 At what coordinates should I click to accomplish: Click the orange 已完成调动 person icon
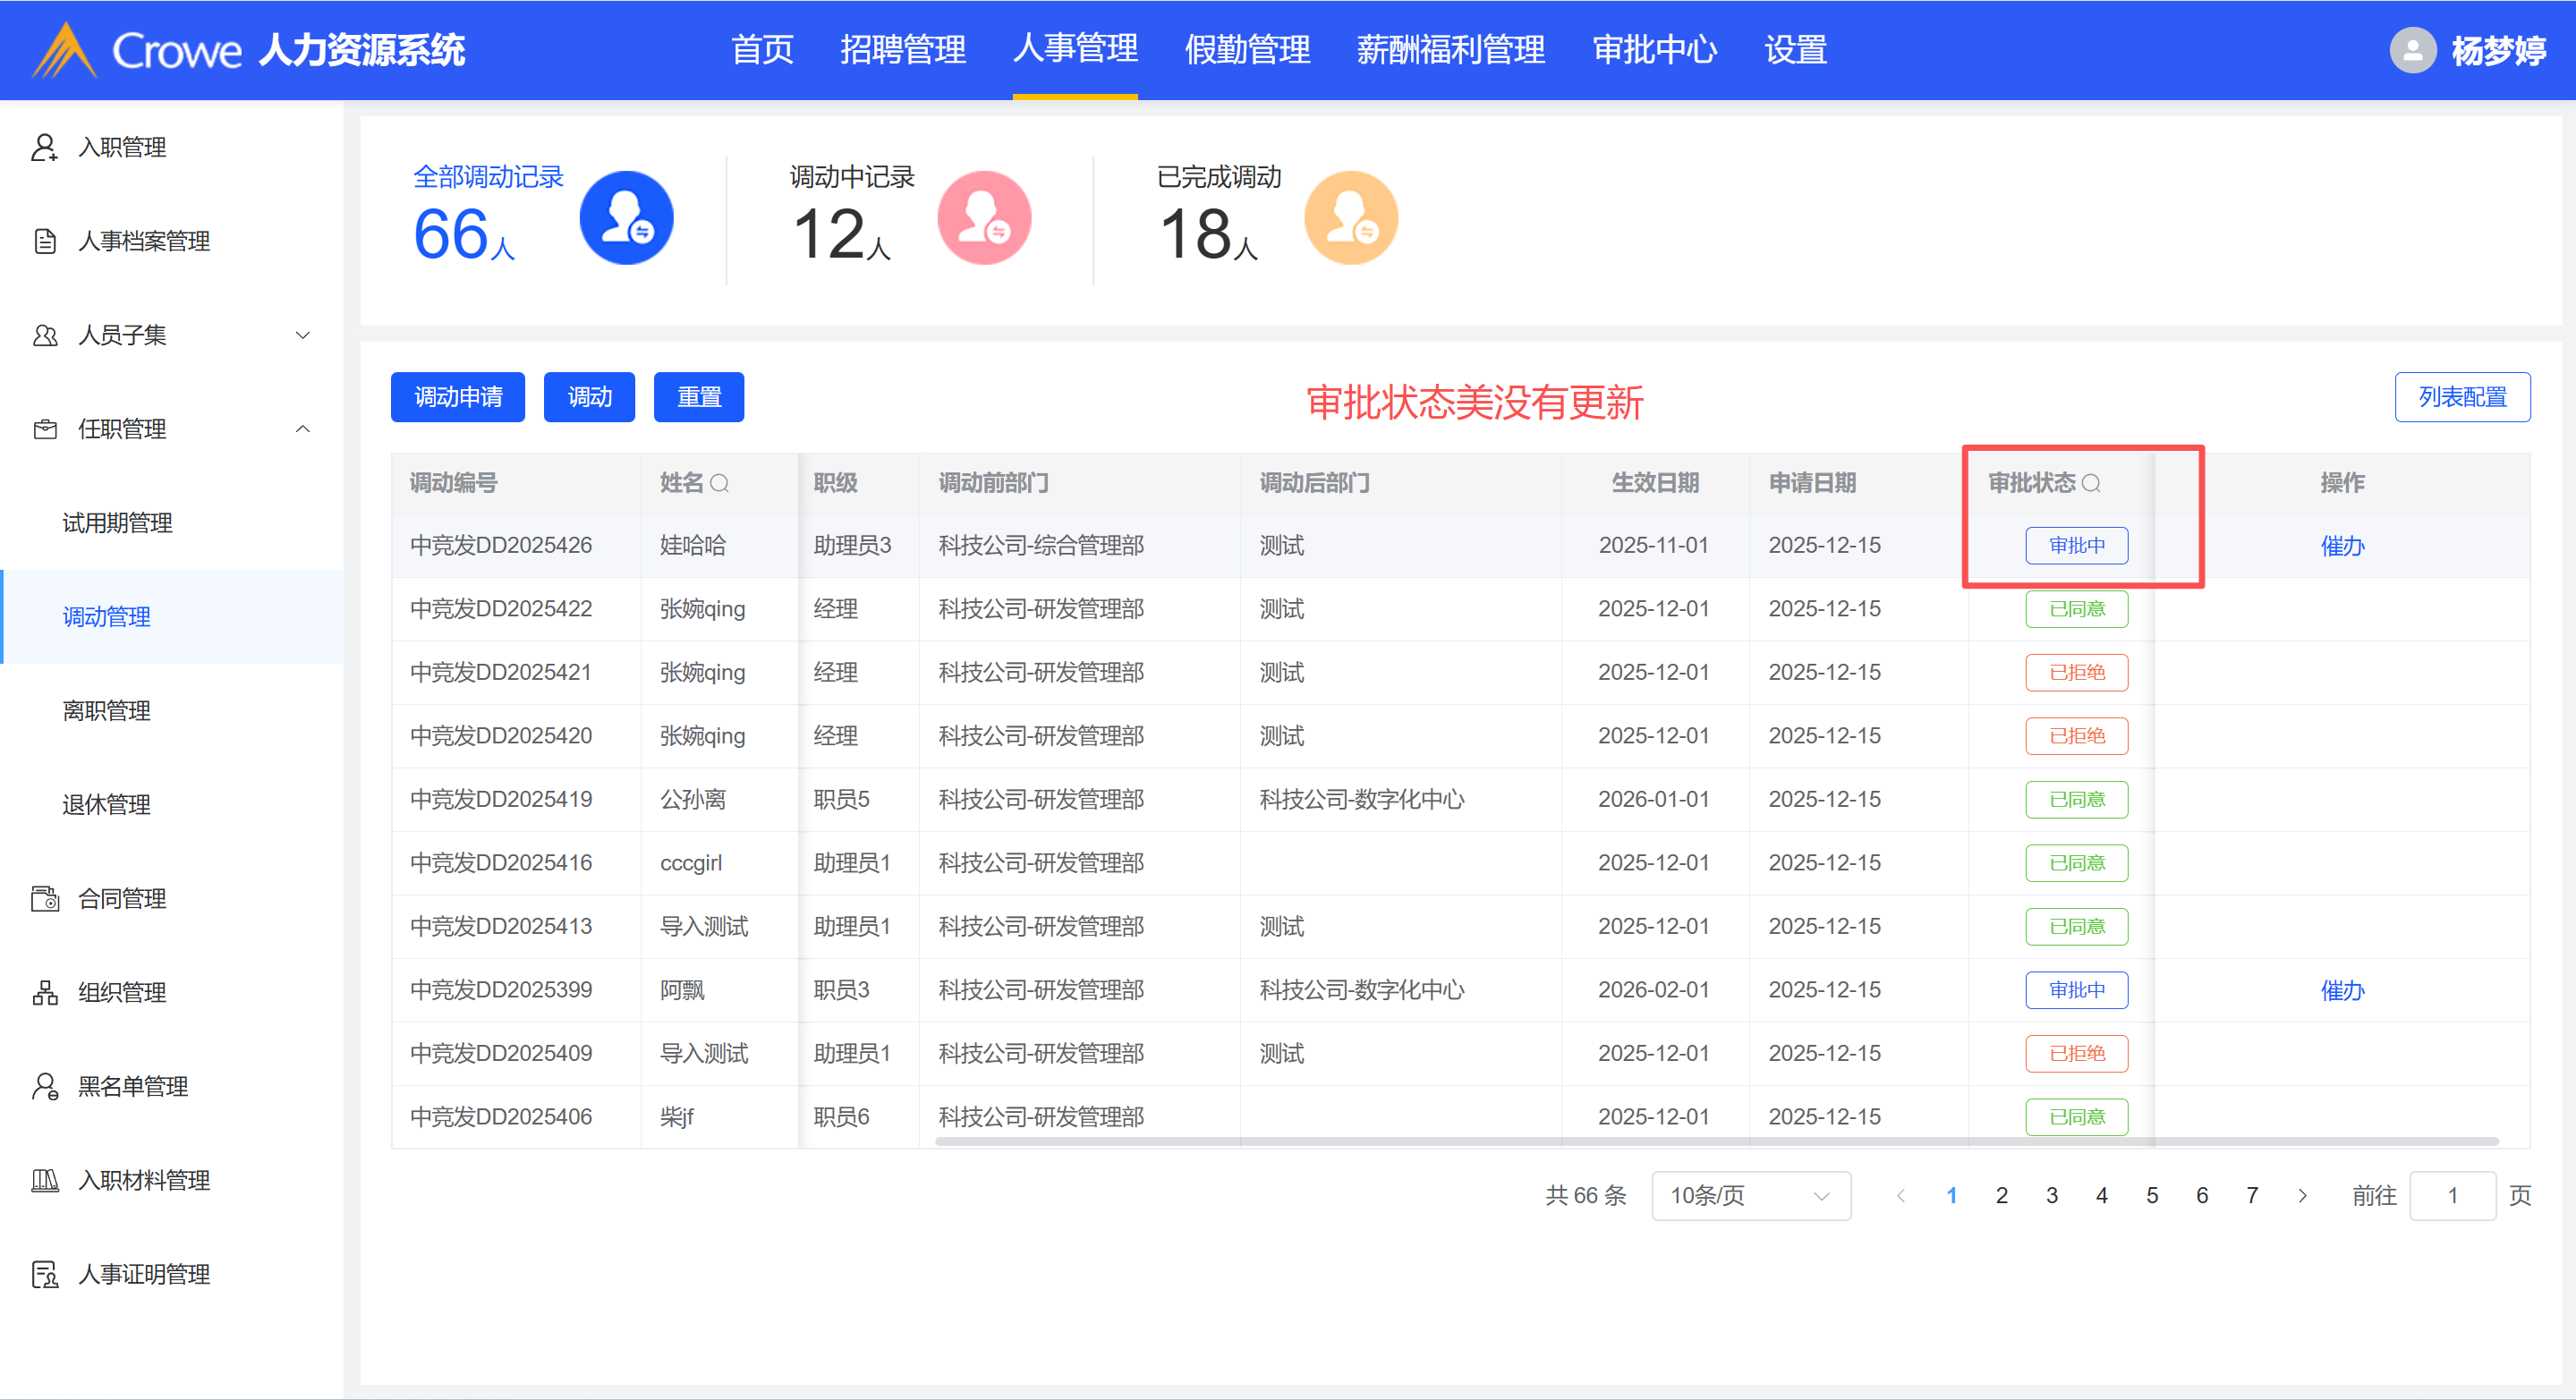coord(1350,218)
